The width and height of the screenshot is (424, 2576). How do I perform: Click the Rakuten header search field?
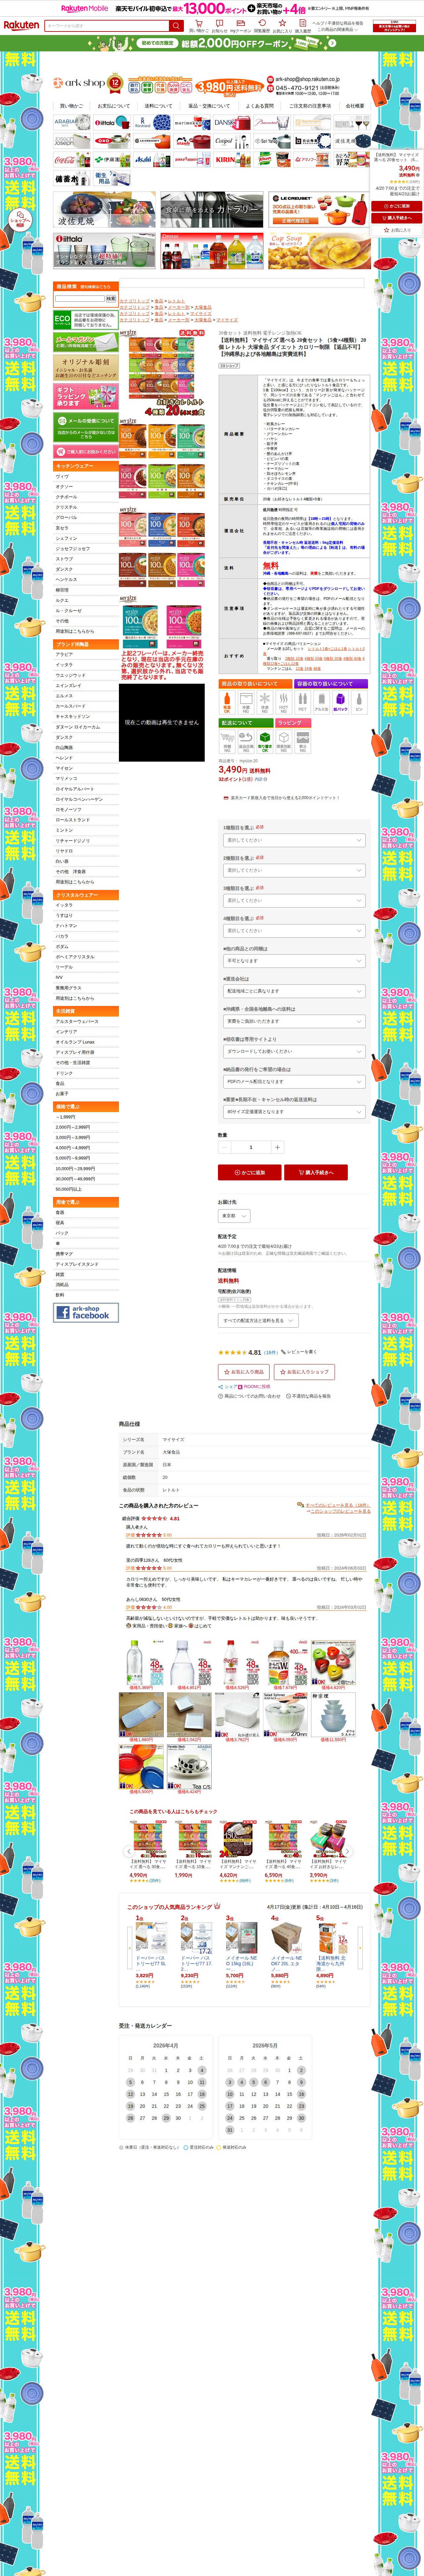tap(107, 26)
